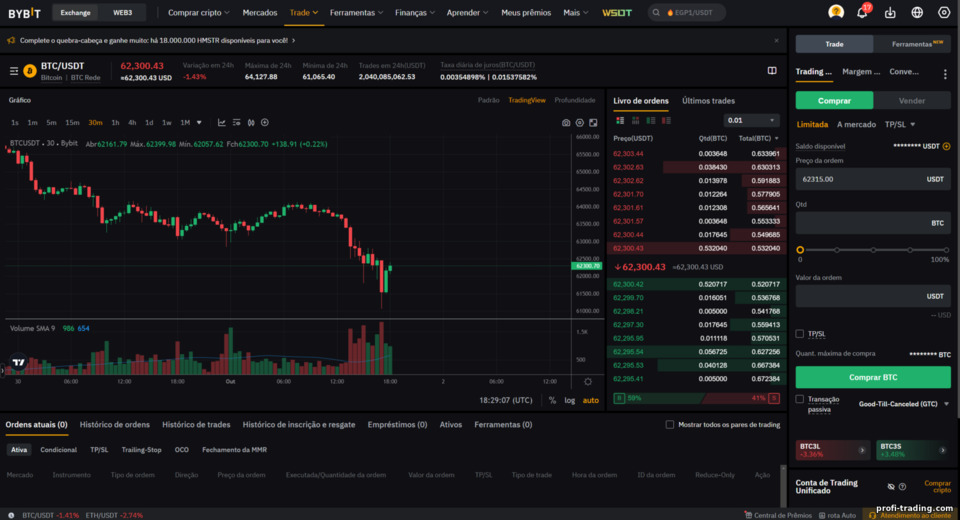This screenshot has width=960, height=520.
Task: Enable the TP/SL checkbox
Action: coord(800,334)
